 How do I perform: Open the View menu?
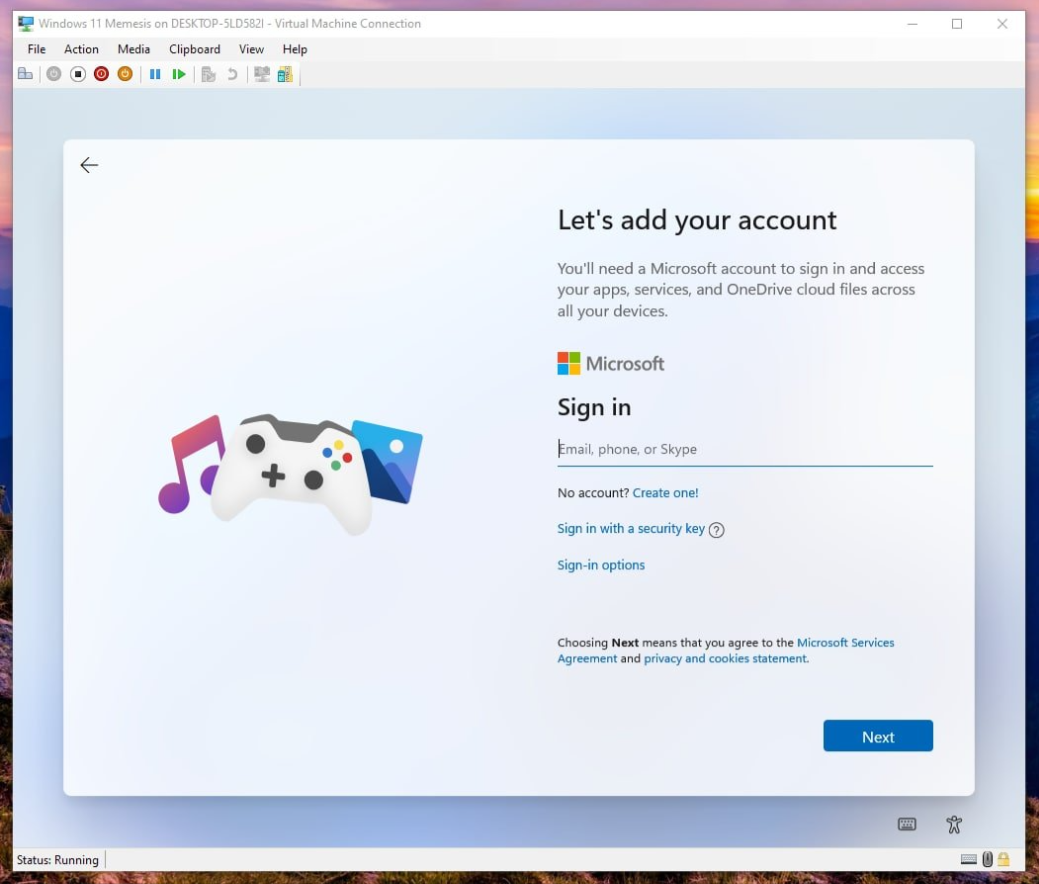point(251,49)
